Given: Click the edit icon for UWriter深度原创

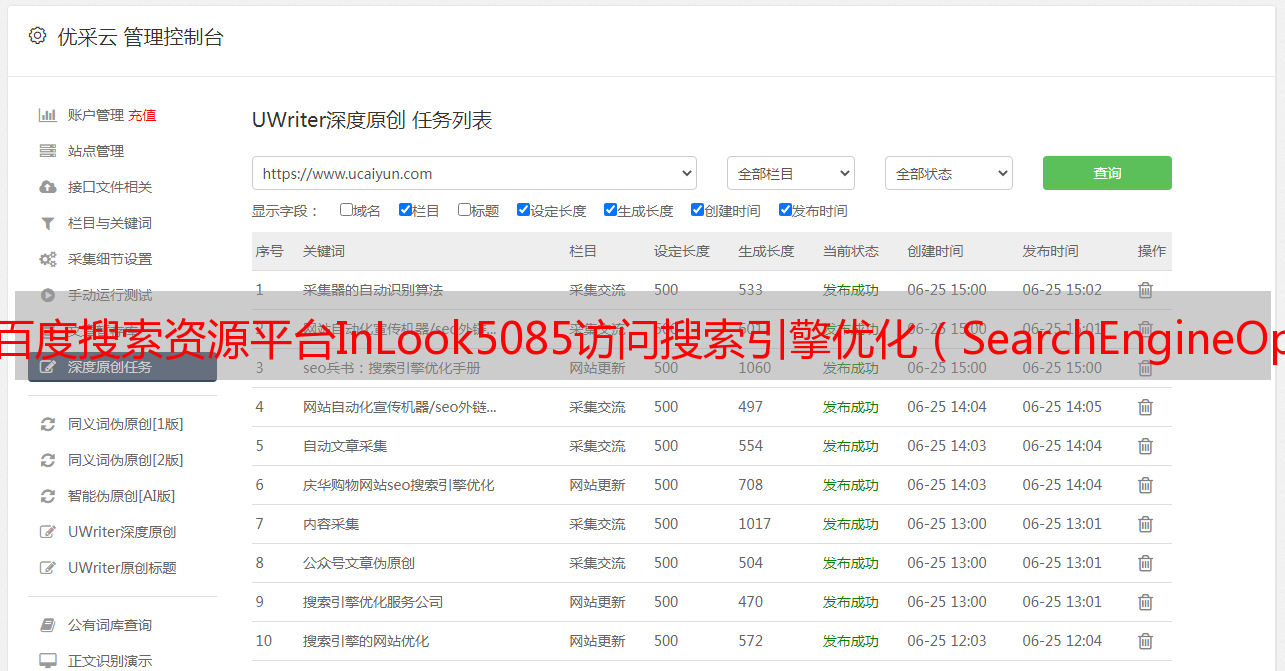Looking at the screenshot, I should (47, 532).
